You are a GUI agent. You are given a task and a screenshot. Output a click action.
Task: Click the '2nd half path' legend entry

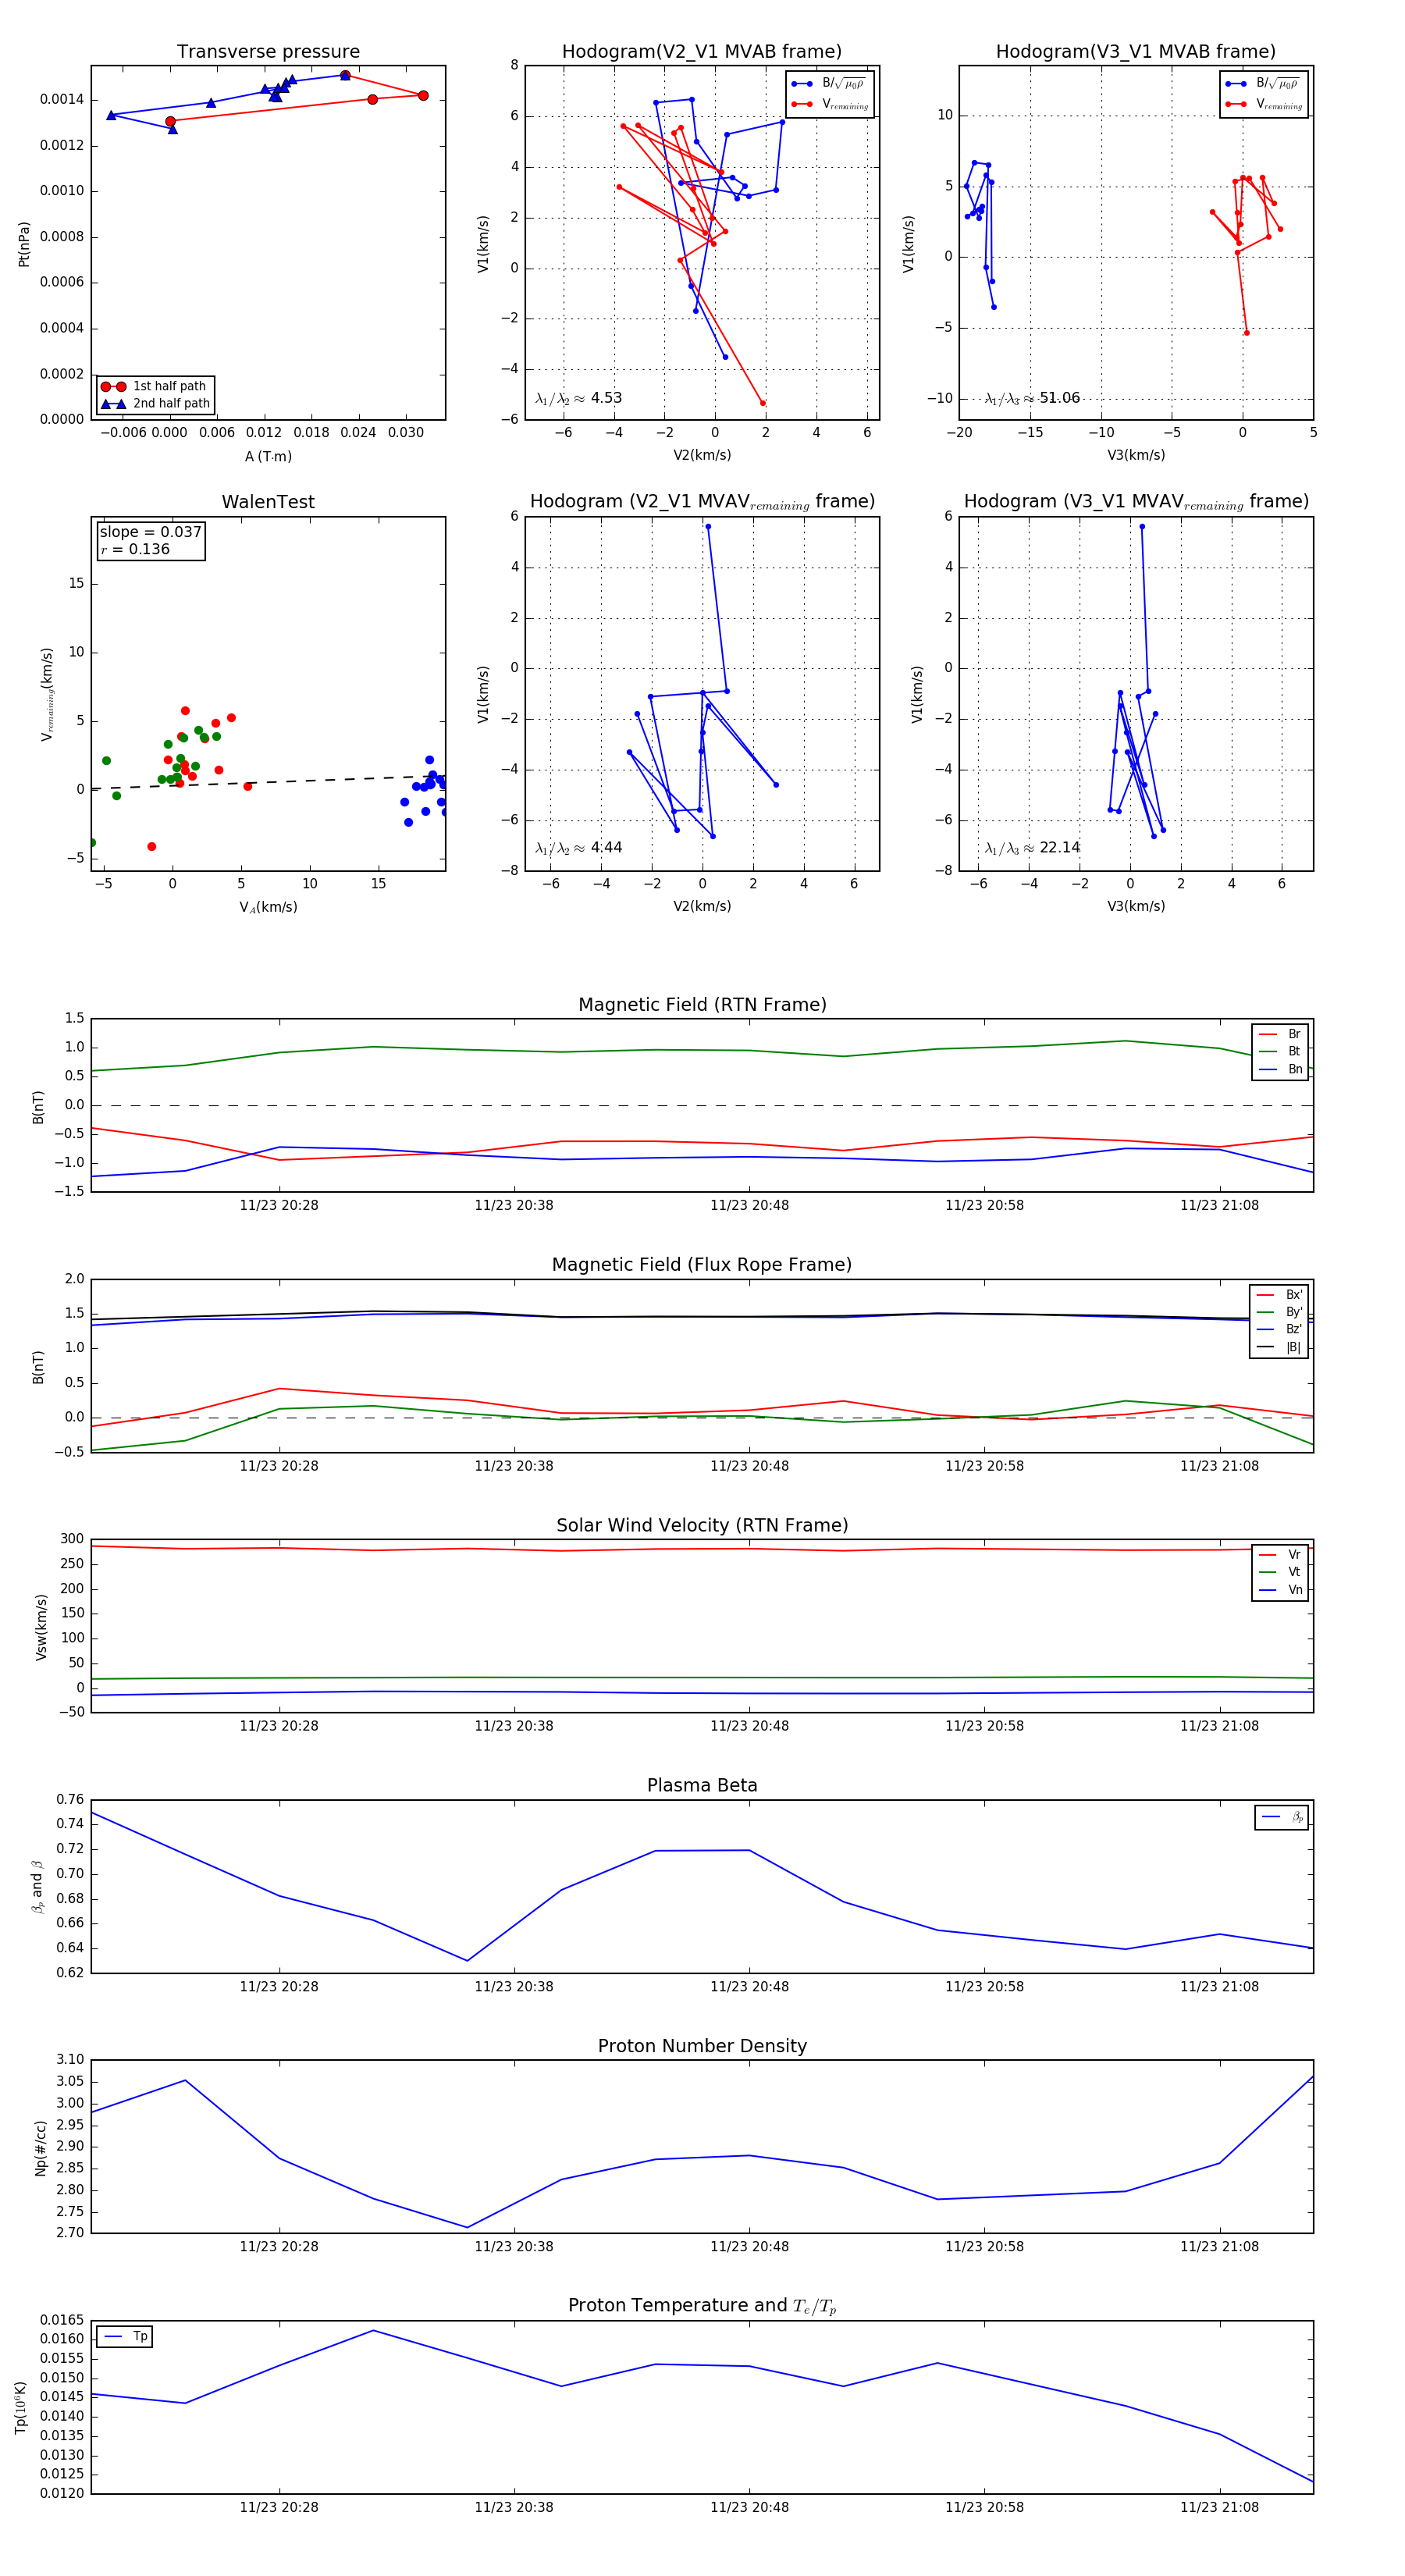click(x=157, y=404)
